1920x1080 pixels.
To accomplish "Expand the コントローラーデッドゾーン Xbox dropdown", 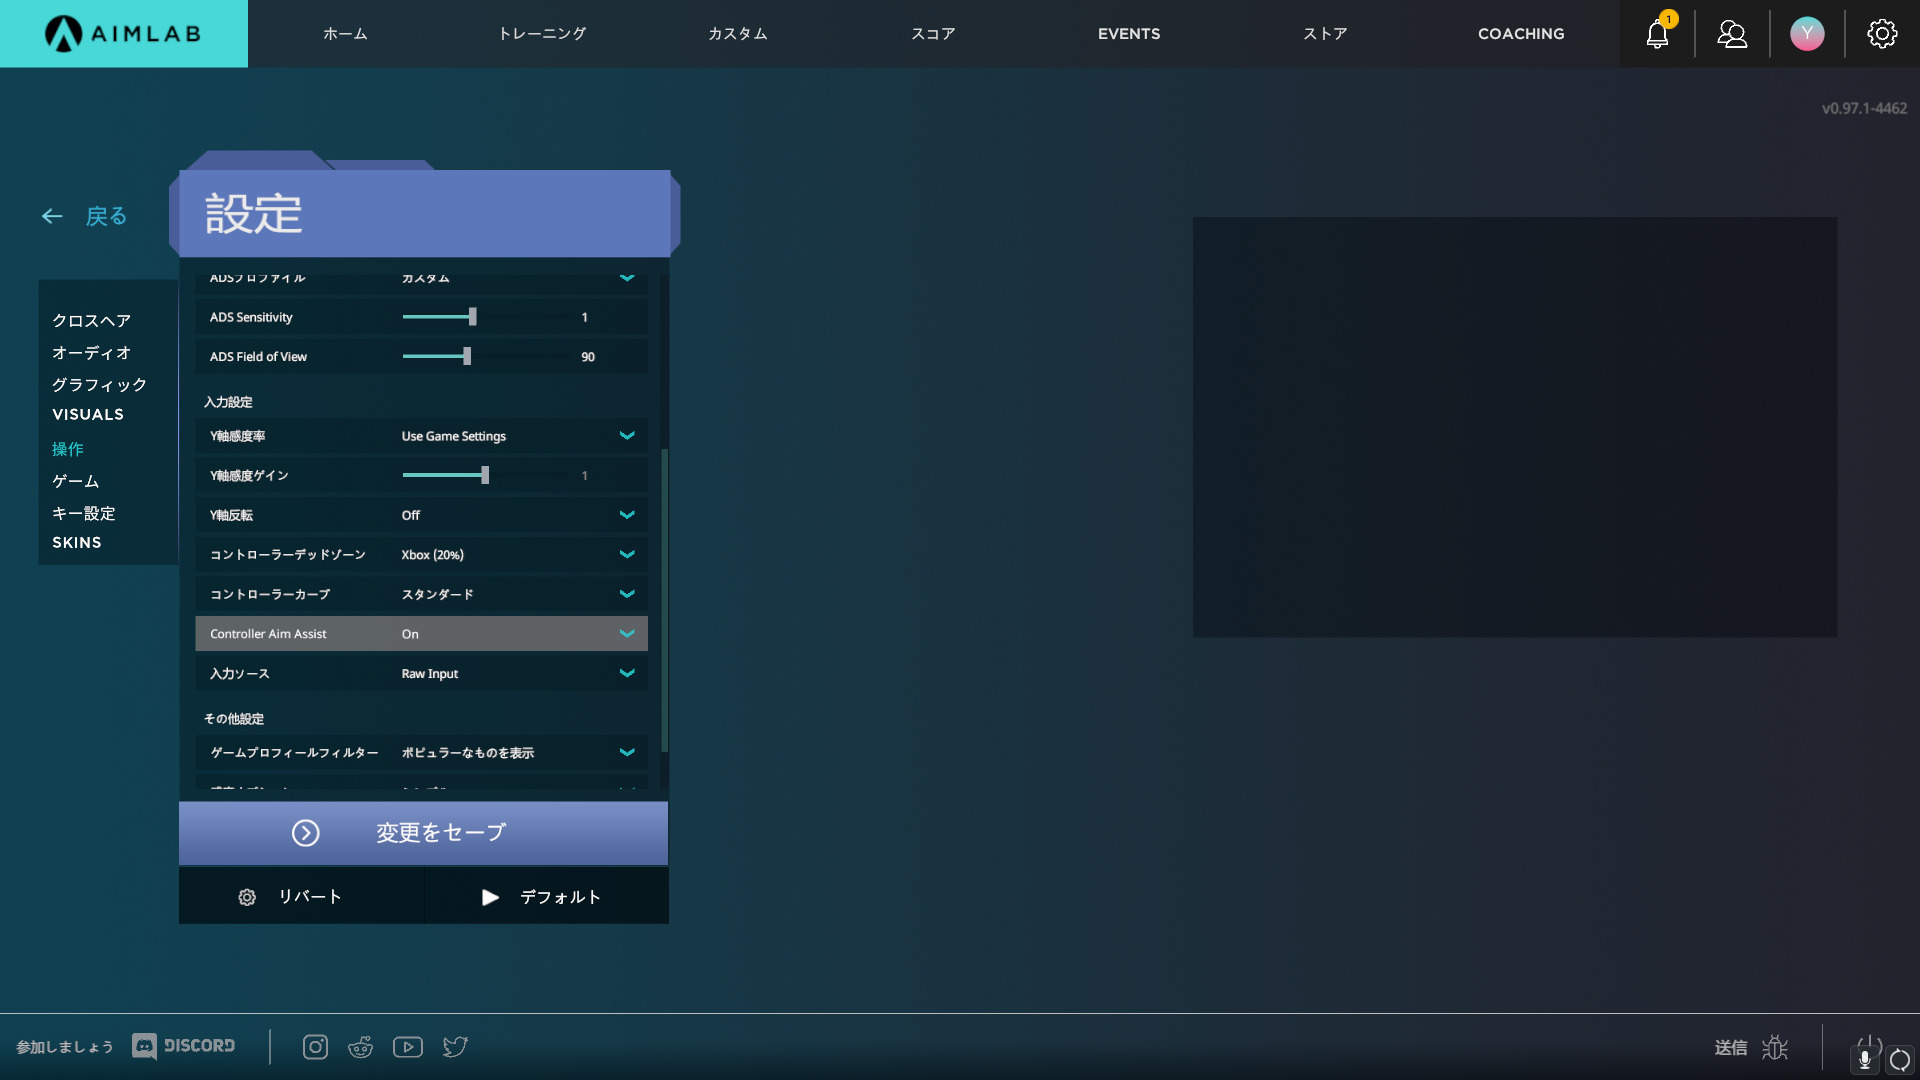I will tap(626, 555).
